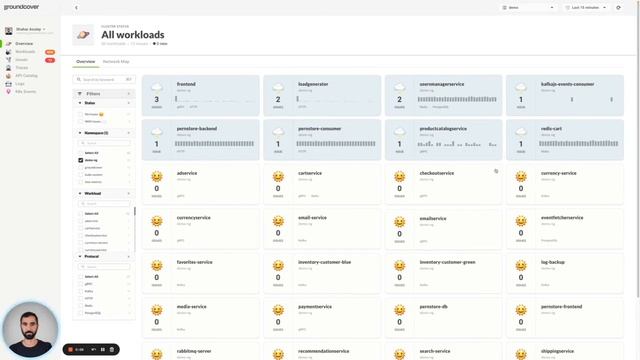640x360 pixels.
Task: Click the orange badge next to Workloads
Action: point(50,52)
